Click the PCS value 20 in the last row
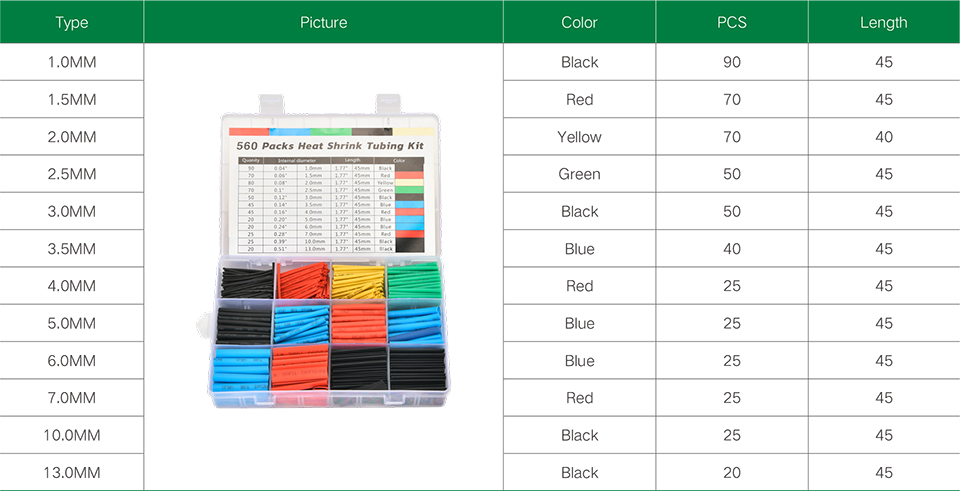The image size is (960, 491). (731, 472)
